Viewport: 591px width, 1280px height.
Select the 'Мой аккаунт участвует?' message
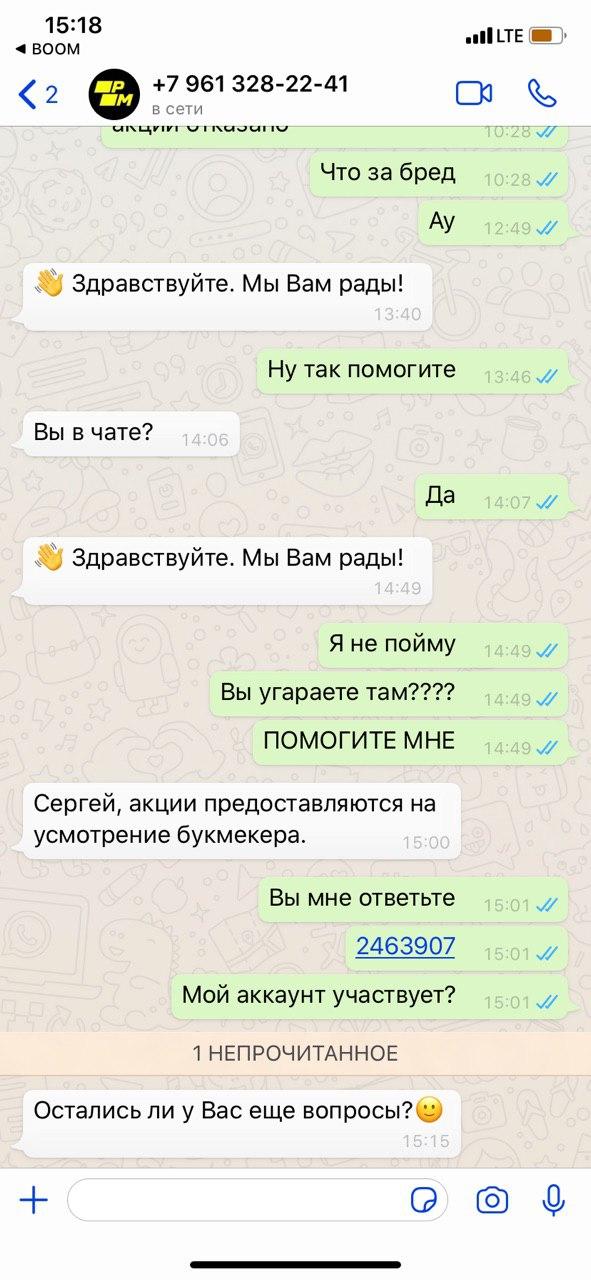click(x=369, y=996)
